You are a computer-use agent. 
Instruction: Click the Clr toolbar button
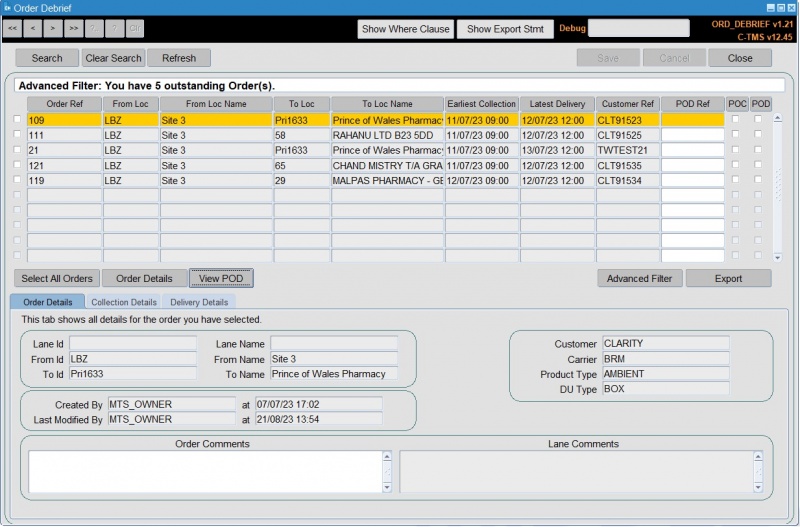[135, 29]
